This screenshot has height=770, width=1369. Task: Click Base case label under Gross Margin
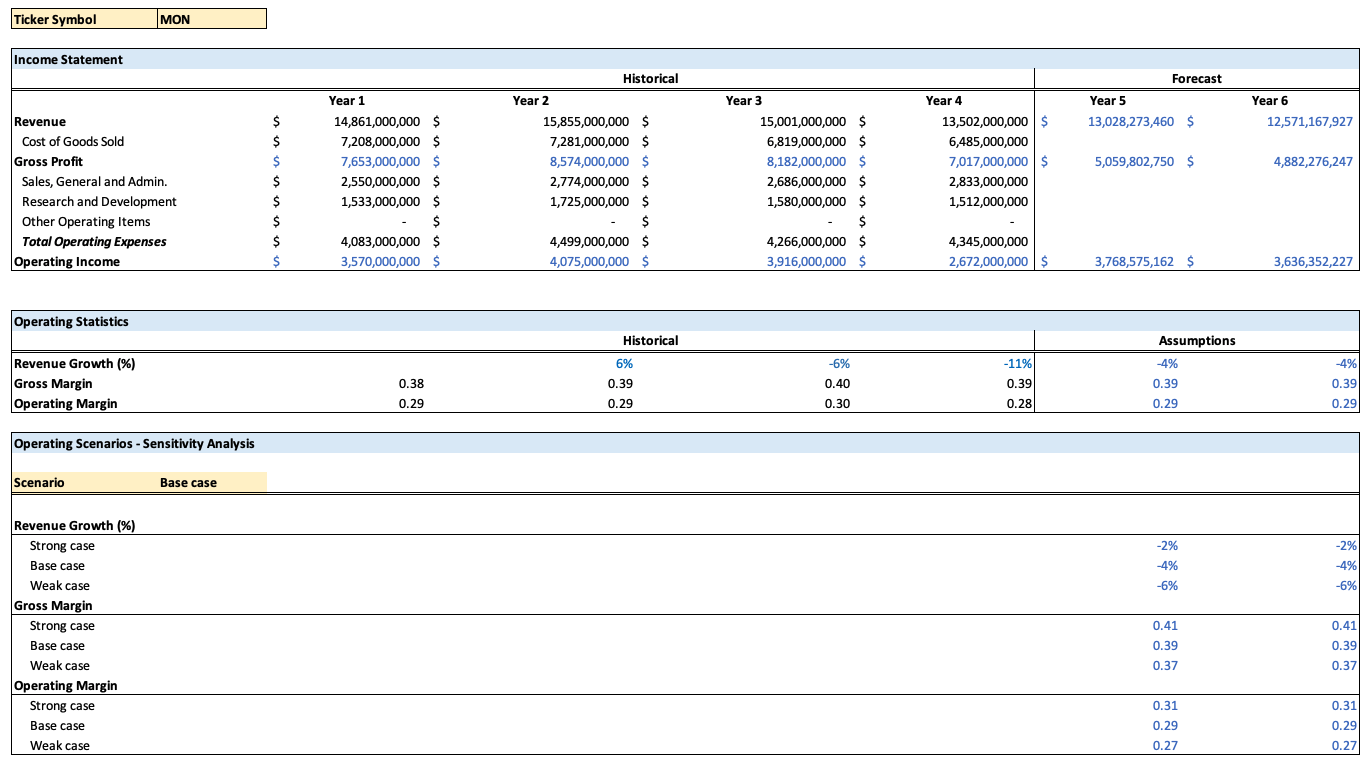point(57,645)
